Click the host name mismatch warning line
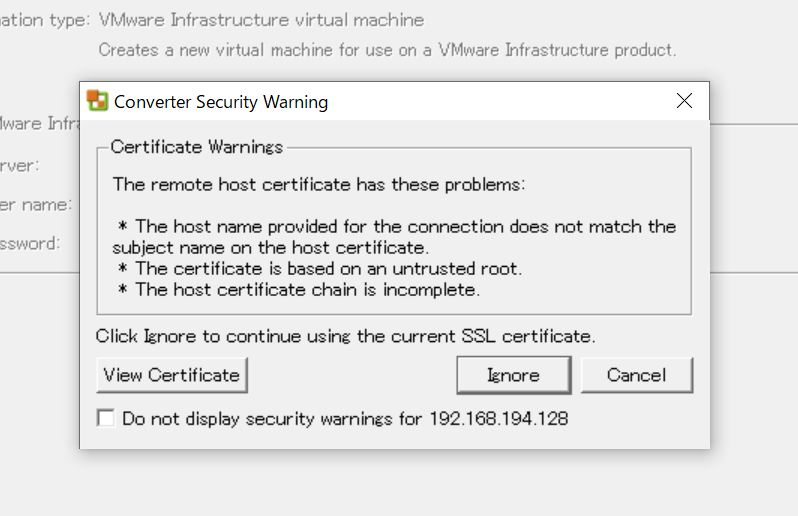Image resolution: width=798 pixels, height=516 pixels. (394, 236)
